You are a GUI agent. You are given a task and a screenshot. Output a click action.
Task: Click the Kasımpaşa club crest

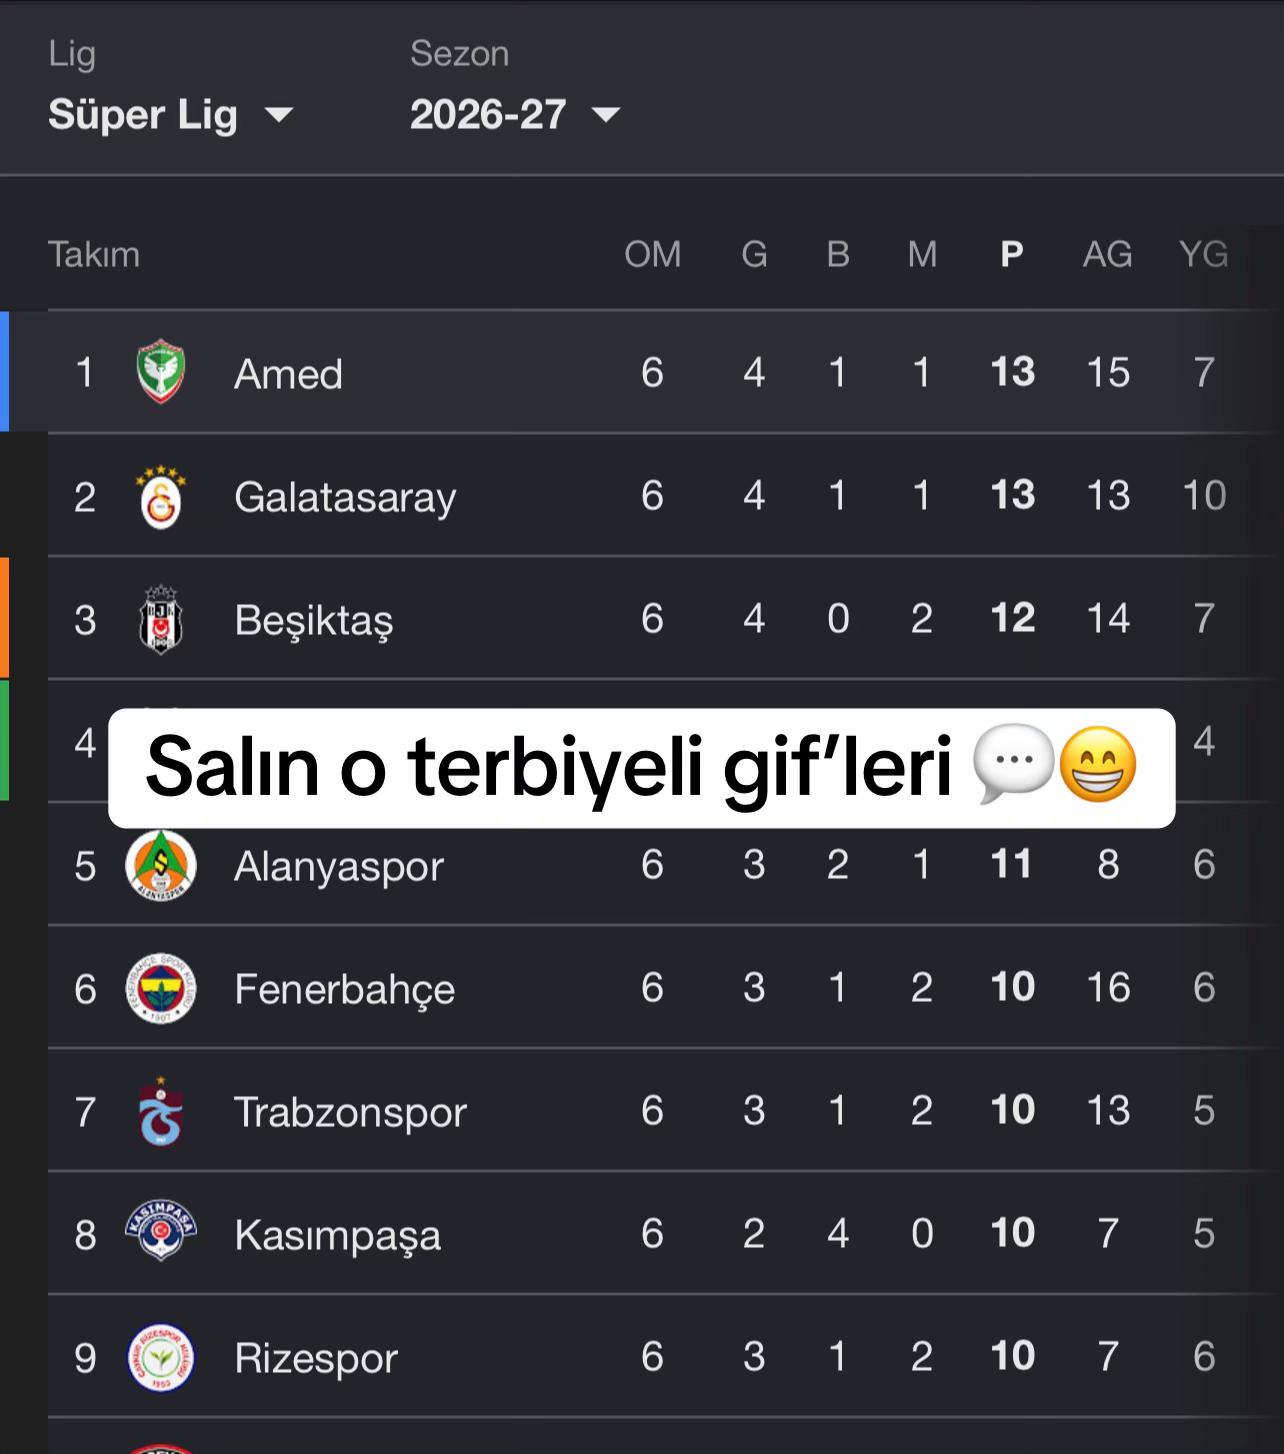tap(161, 1231)
